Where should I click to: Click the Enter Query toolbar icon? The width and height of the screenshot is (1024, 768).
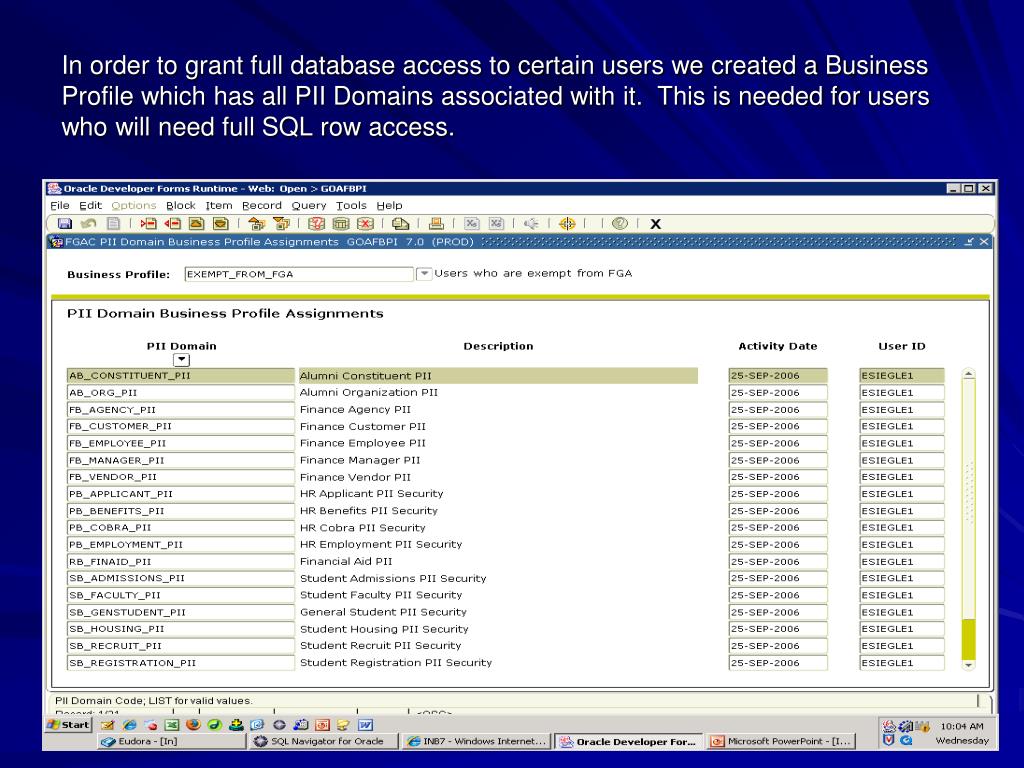pos(317,223)
